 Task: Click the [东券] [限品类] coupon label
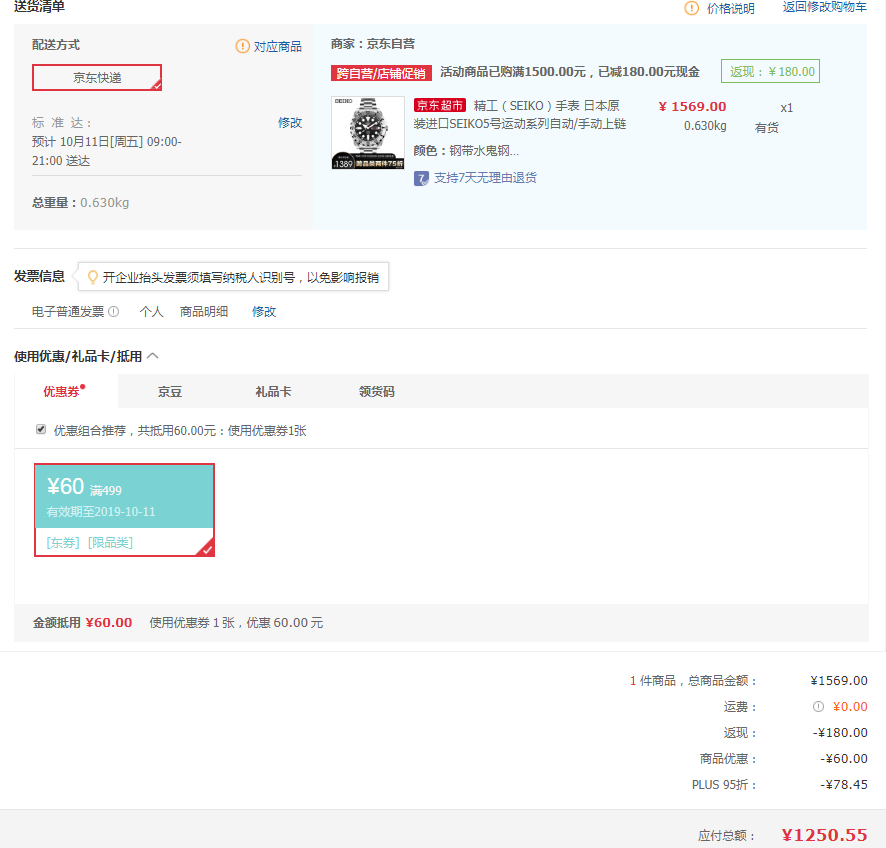point(89,542)
